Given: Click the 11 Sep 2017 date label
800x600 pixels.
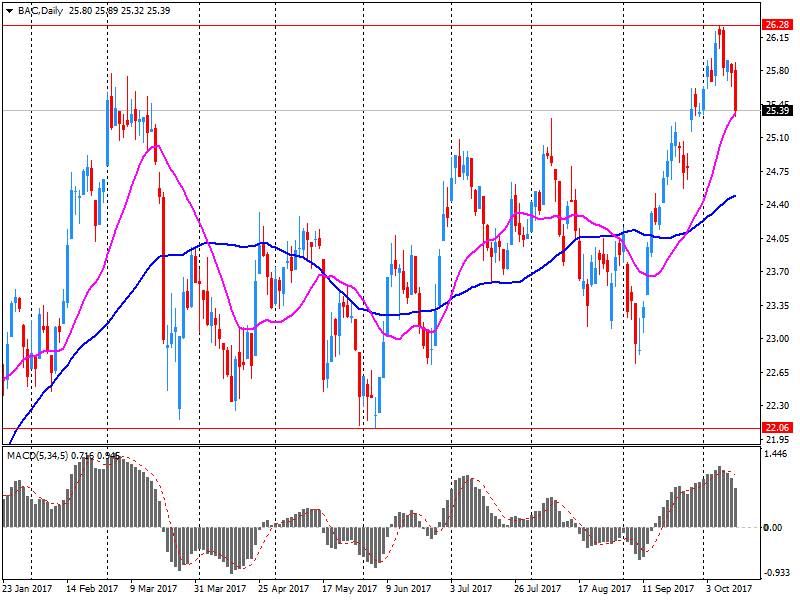Looking at the screenshot, I should [668, 589].
